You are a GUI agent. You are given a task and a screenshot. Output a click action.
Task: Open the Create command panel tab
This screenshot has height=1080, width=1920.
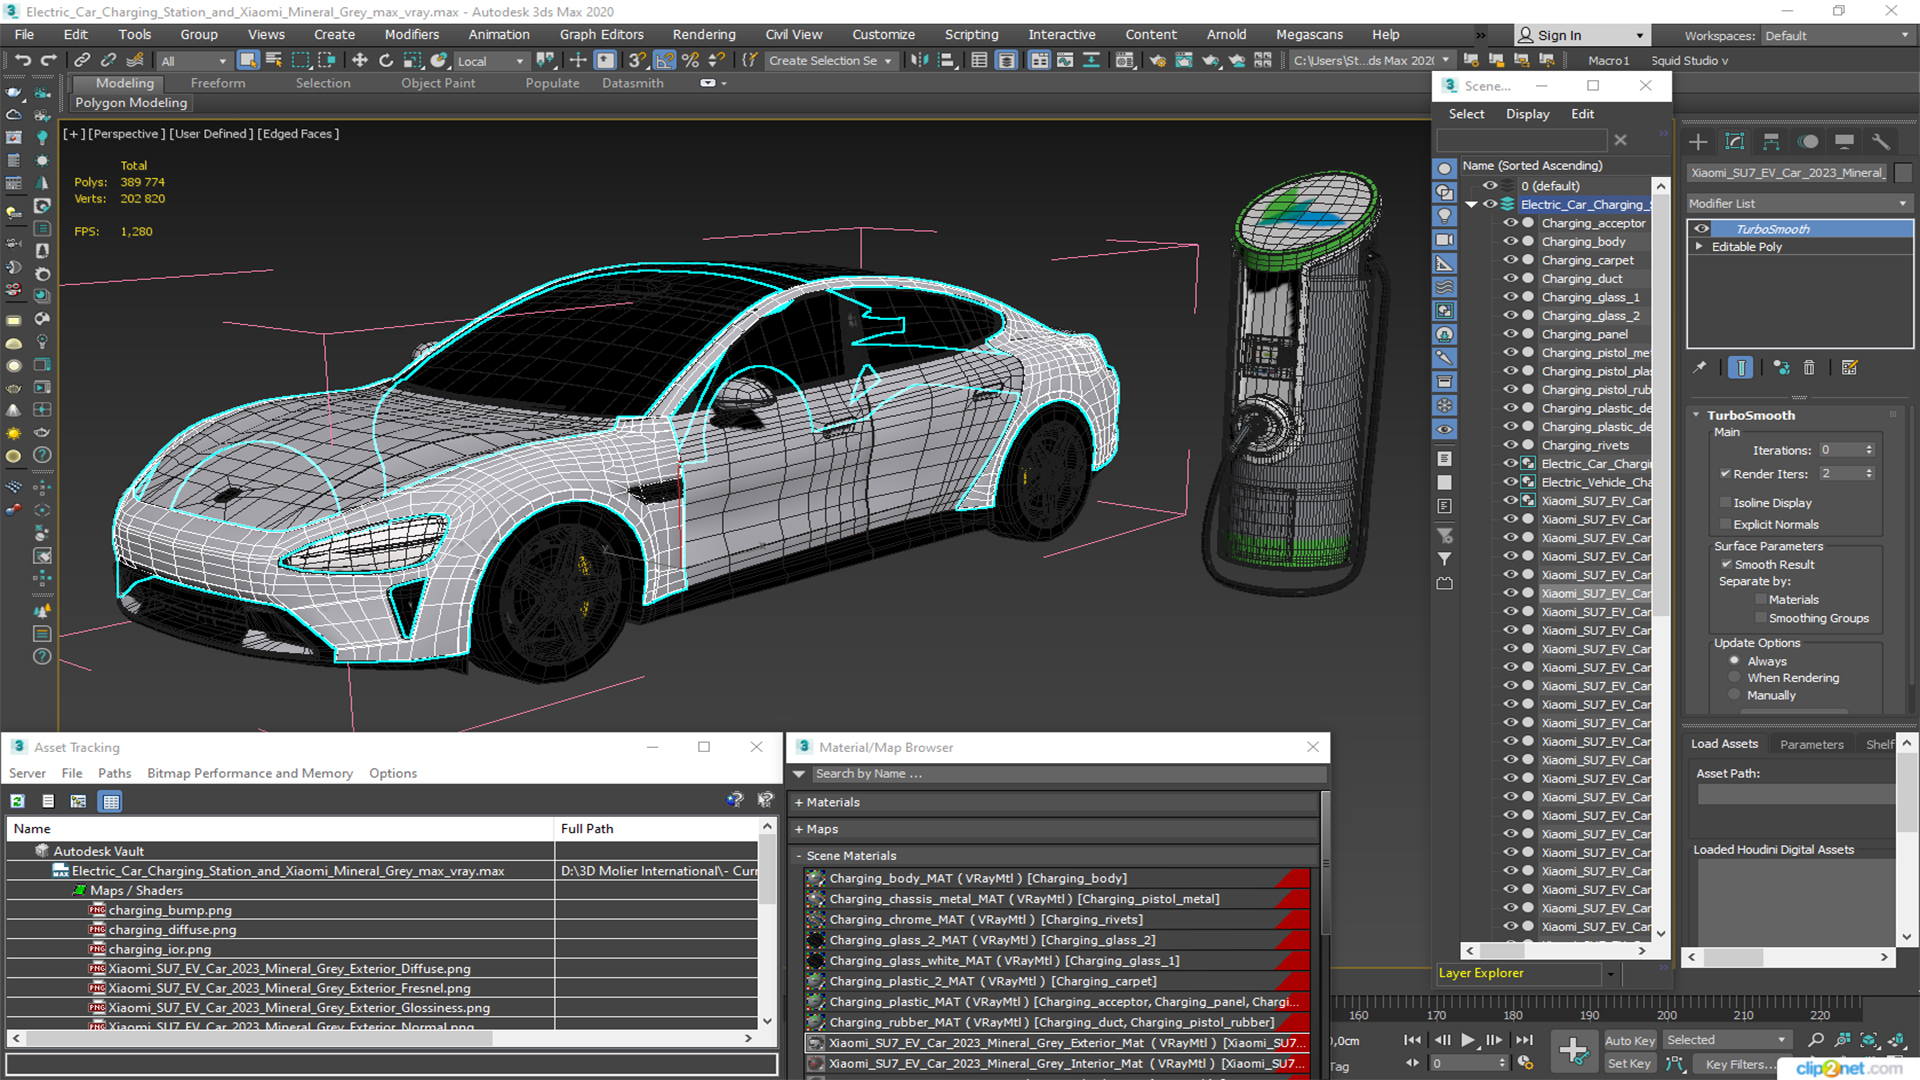click(x=1698, y=142)
